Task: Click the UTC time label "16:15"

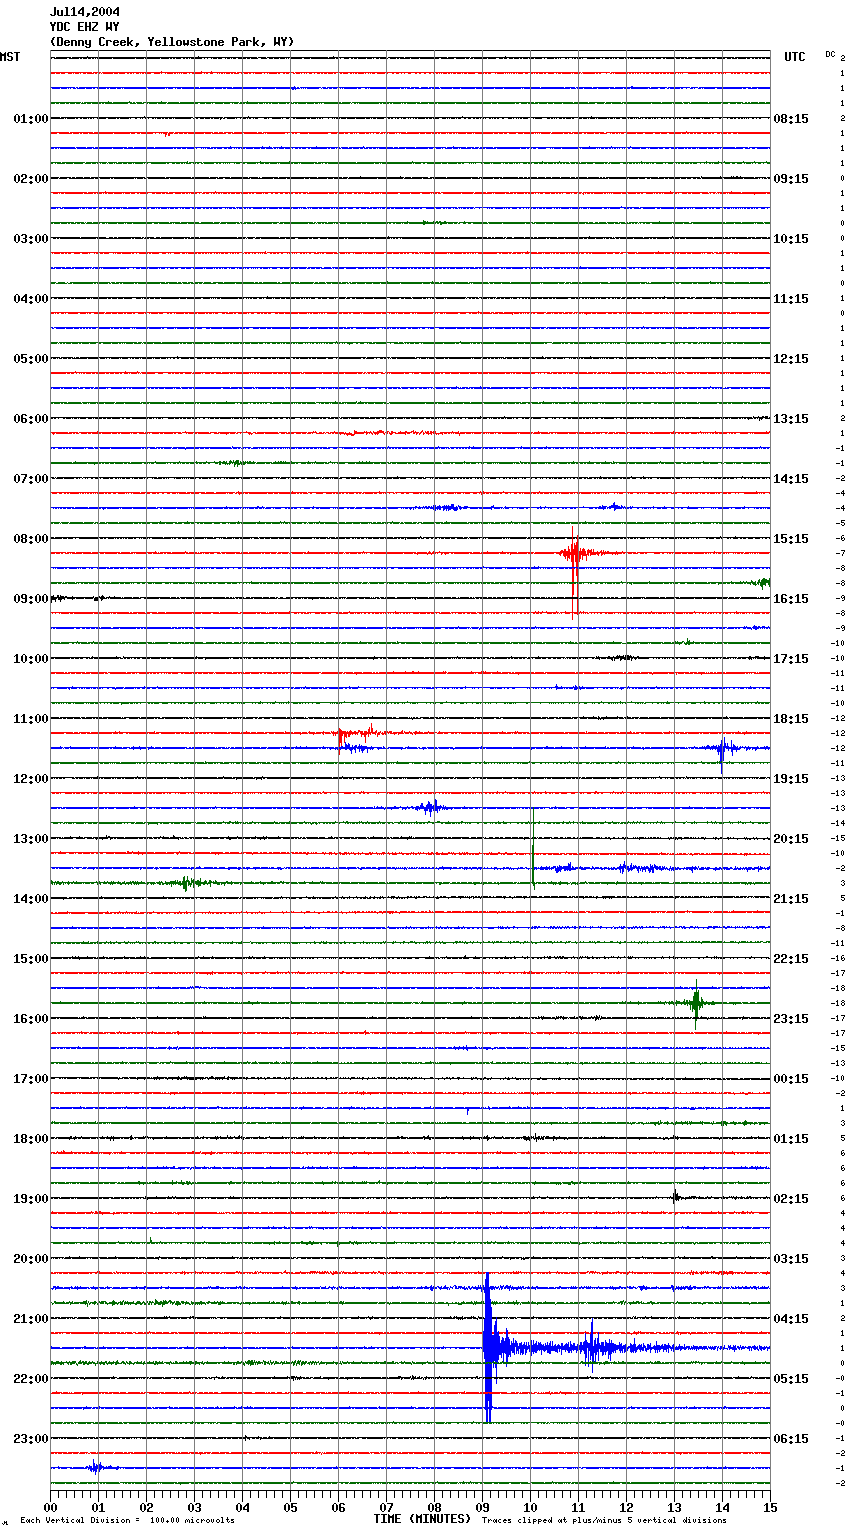Action: pyautogui.click(x=791, y=599)
